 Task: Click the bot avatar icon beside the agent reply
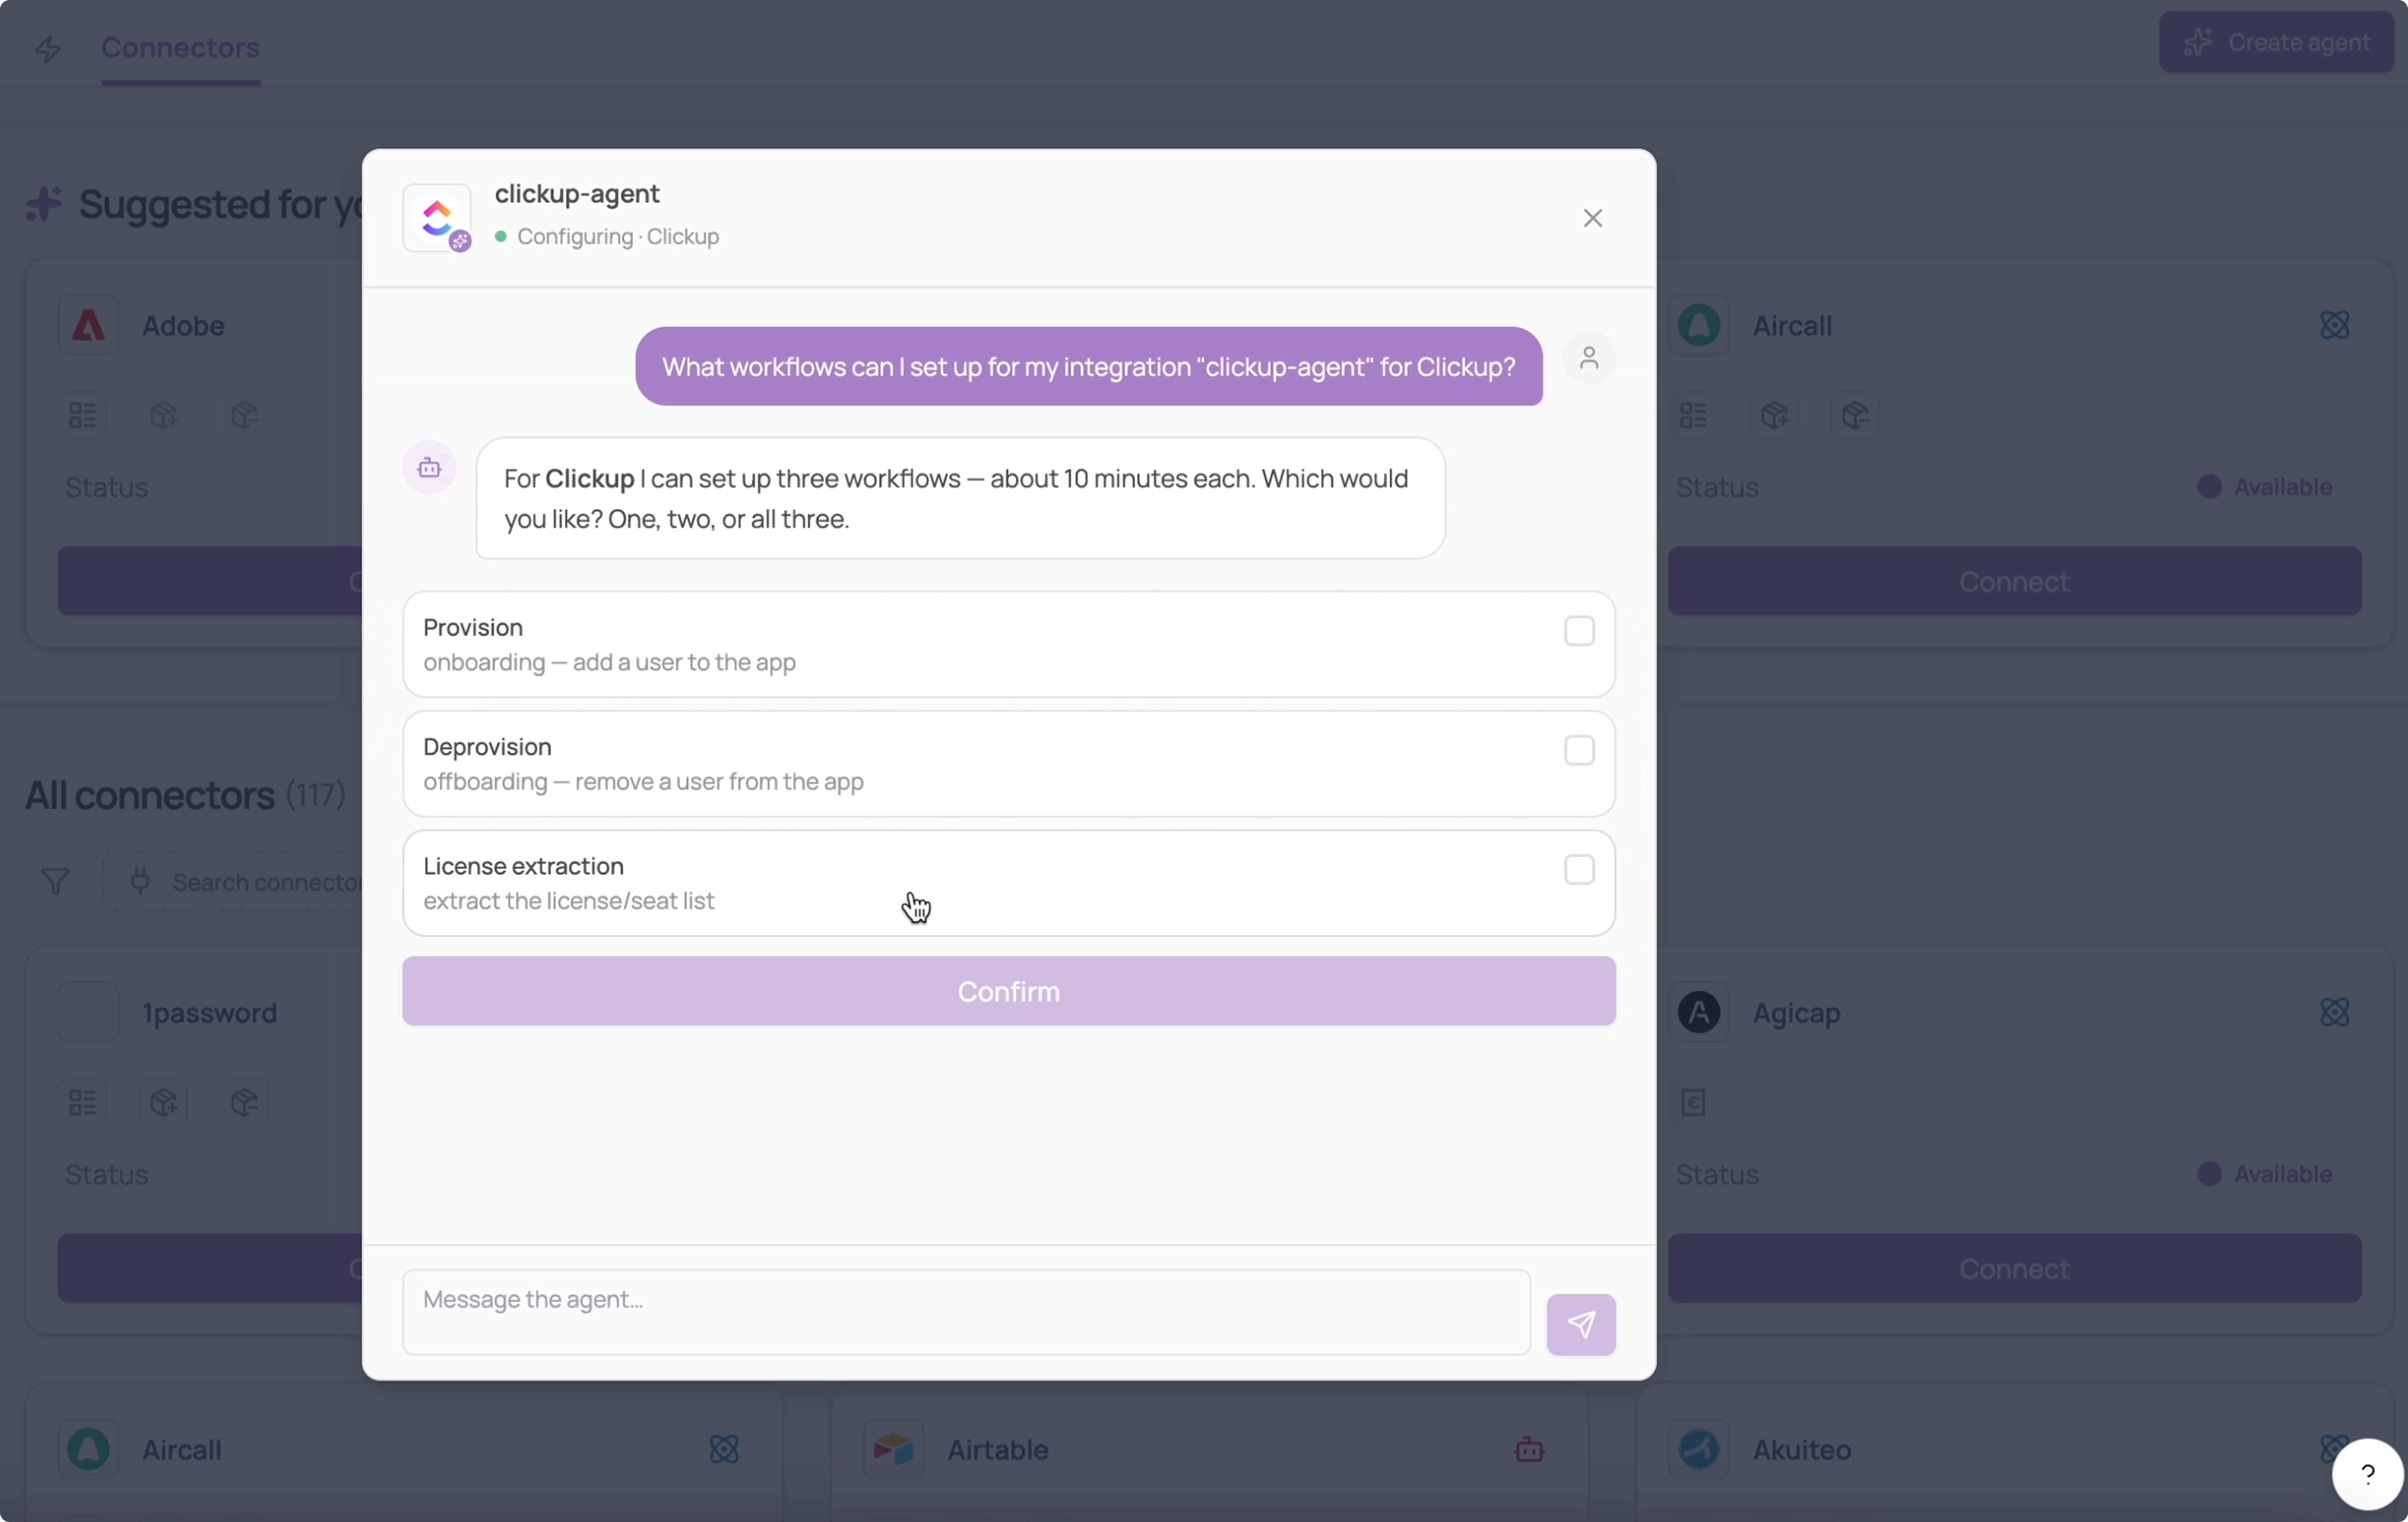(x=429, y=468)
